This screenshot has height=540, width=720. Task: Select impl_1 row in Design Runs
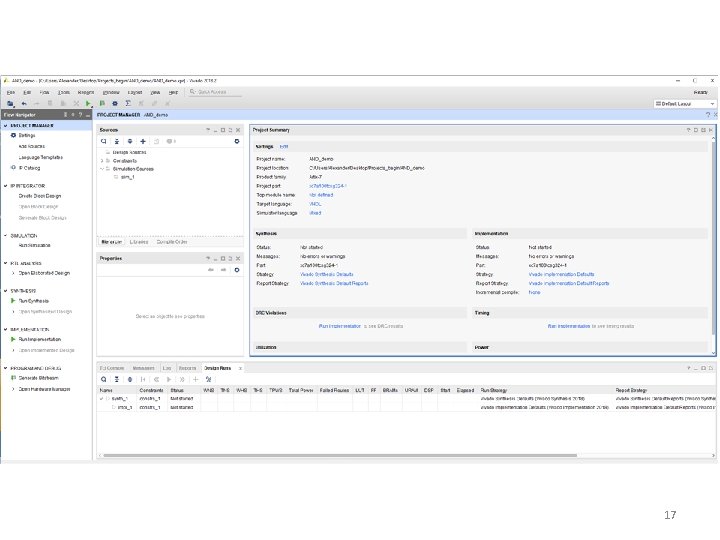[406, 407]
